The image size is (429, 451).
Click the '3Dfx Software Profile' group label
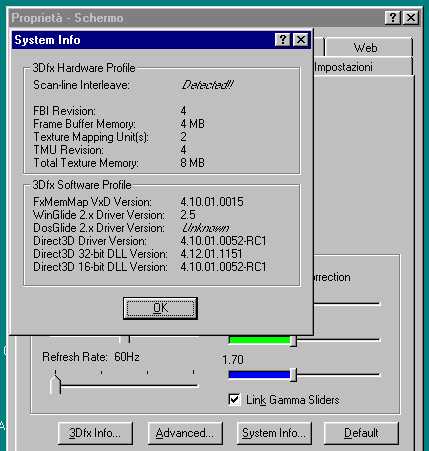point(82,185)
